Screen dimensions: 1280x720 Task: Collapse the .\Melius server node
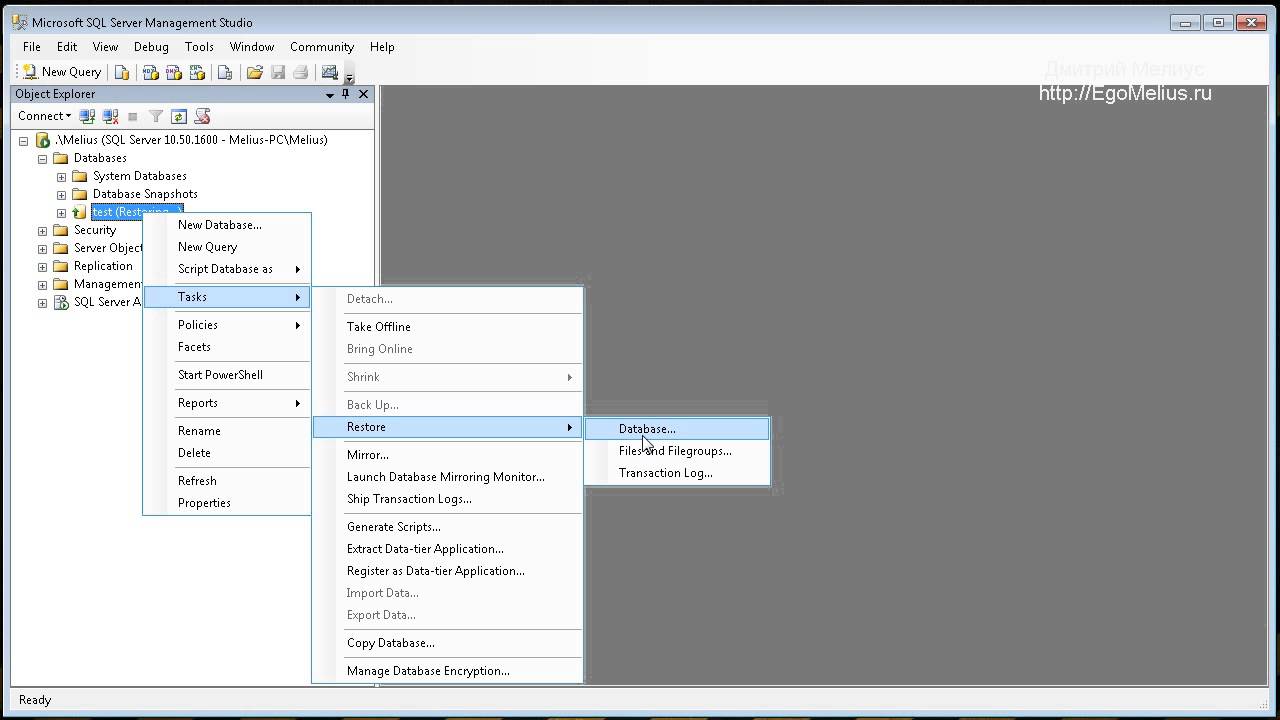23,141
